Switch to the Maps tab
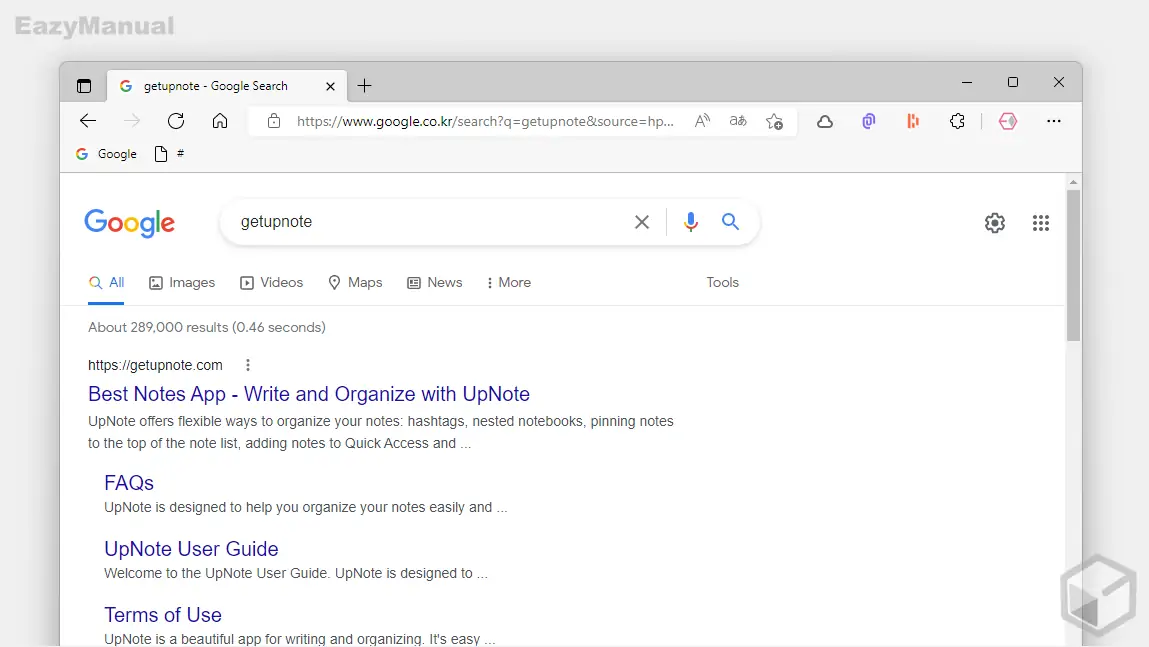 [355, 283]
